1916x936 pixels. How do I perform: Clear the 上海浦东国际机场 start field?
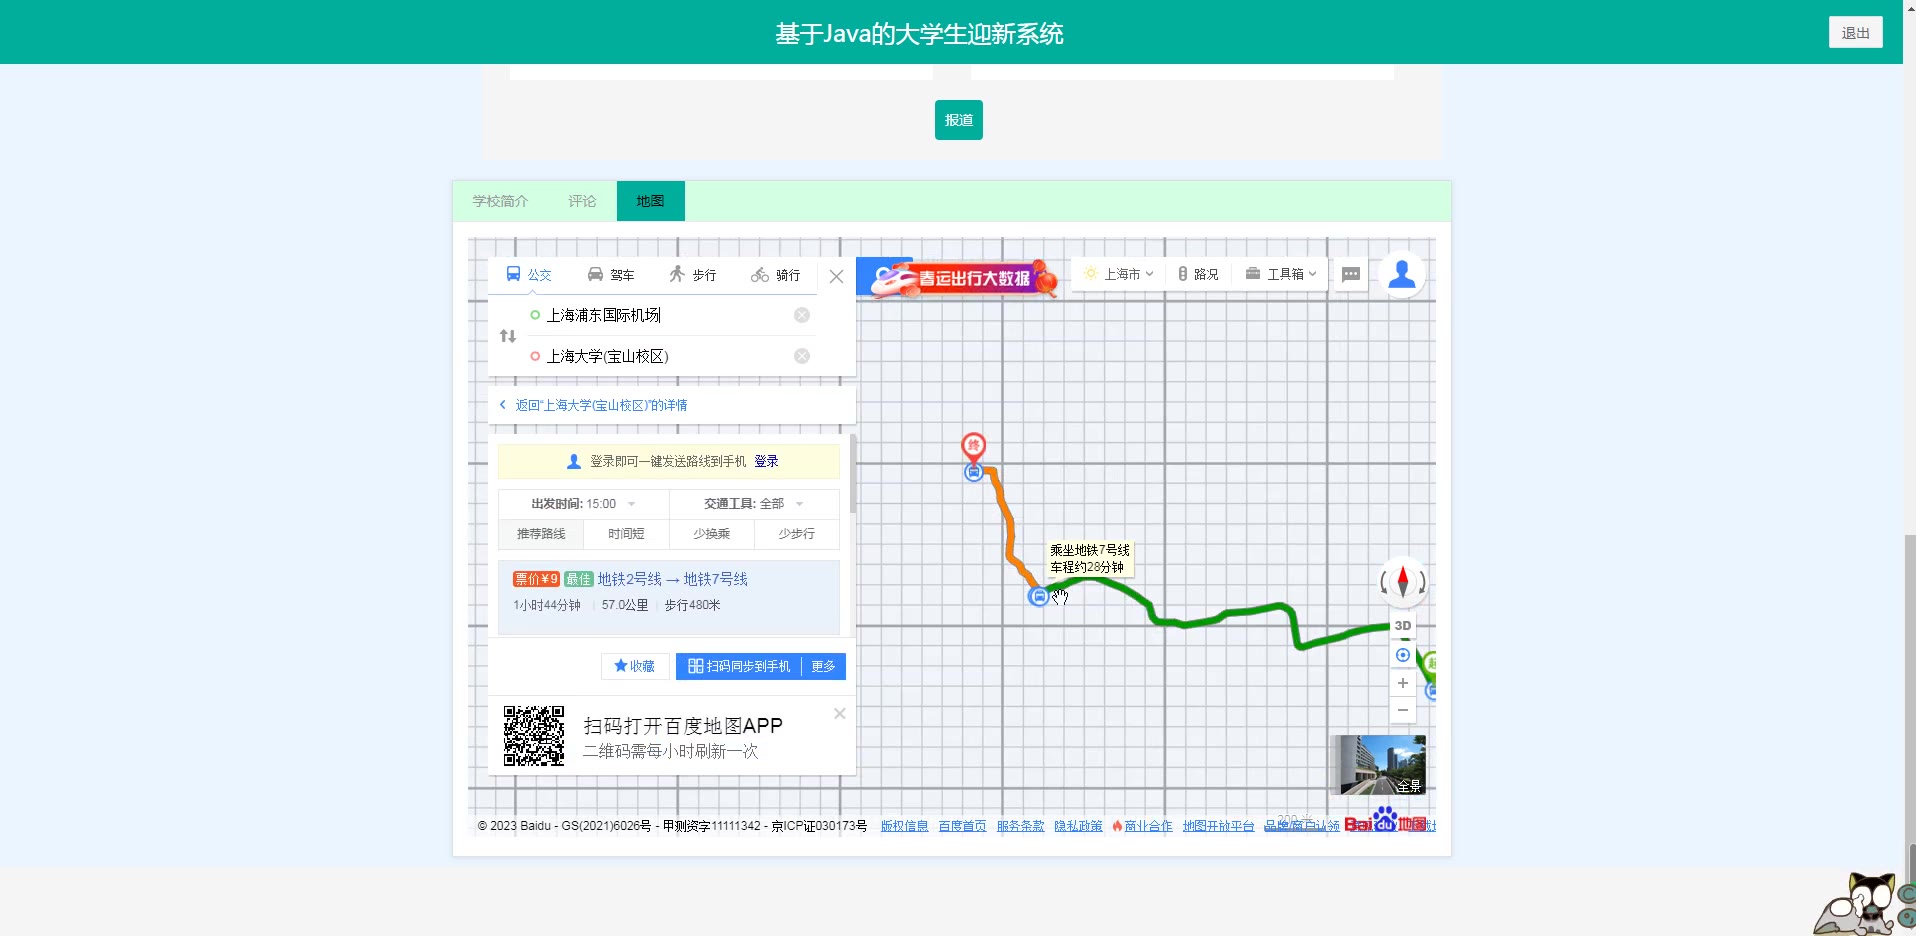click(x=802, y=315)
